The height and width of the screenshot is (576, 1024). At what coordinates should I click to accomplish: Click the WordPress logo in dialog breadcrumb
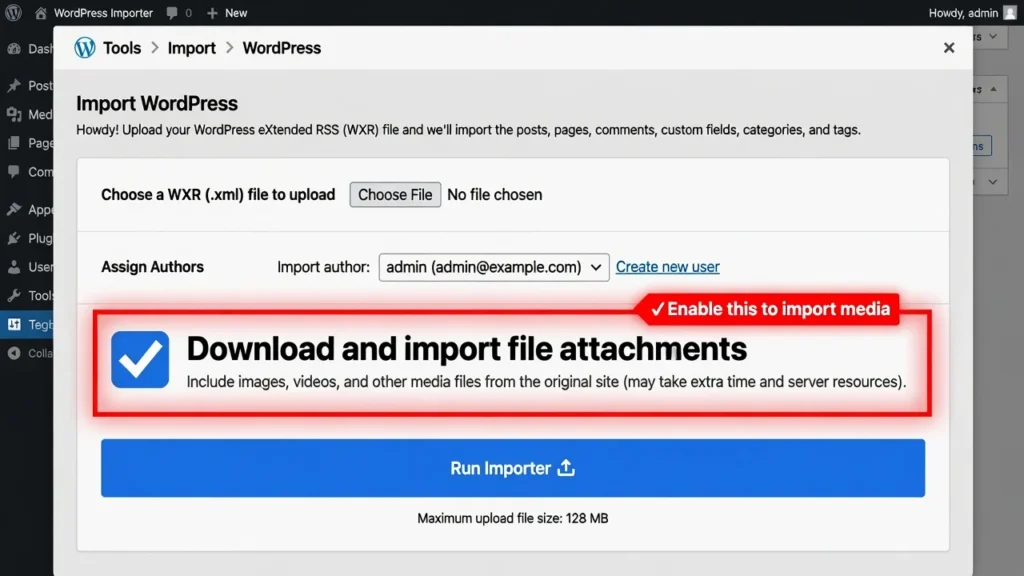(85, 48)
